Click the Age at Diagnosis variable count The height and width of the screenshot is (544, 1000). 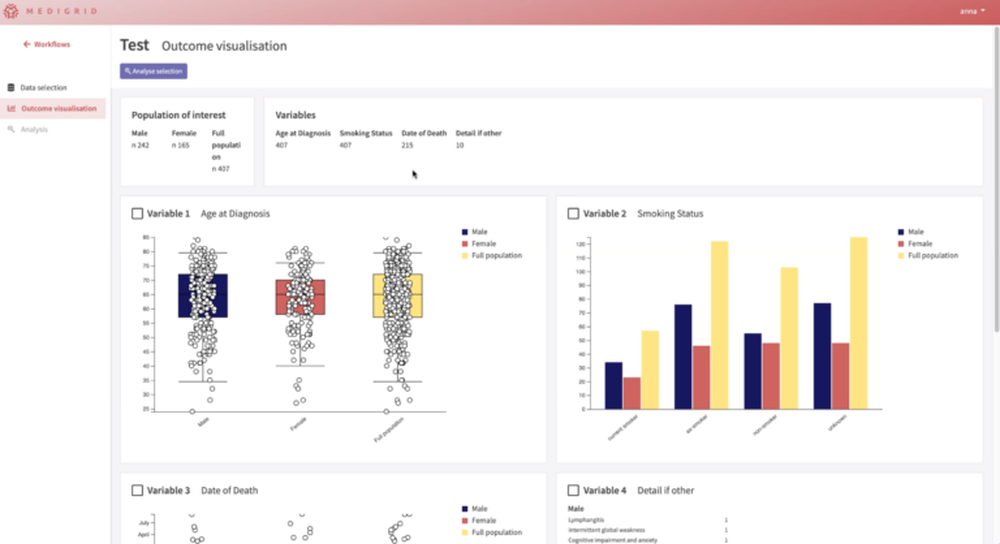282,145
